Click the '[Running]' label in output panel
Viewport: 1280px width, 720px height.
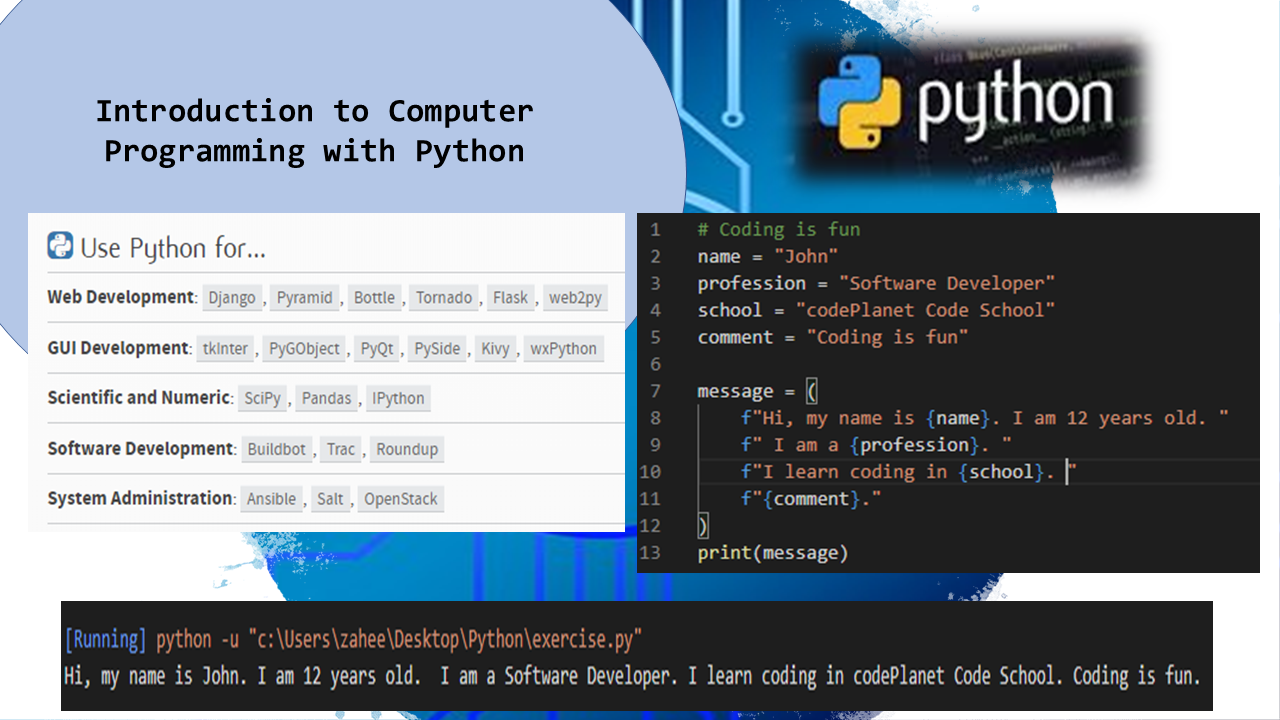pos(105,638)
